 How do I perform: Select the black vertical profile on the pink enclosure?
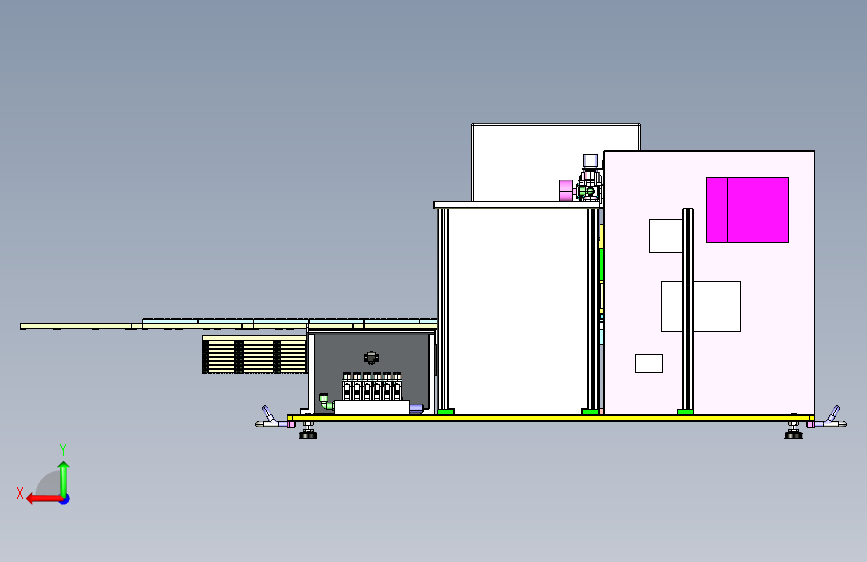click(x=687, y=311)
